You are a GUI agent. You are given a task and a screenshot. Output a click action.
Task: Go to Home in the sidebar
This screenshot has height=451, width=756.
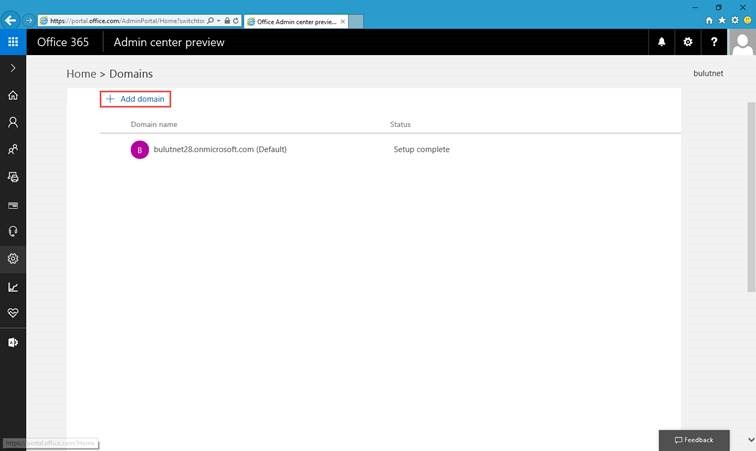pos(13,95)
